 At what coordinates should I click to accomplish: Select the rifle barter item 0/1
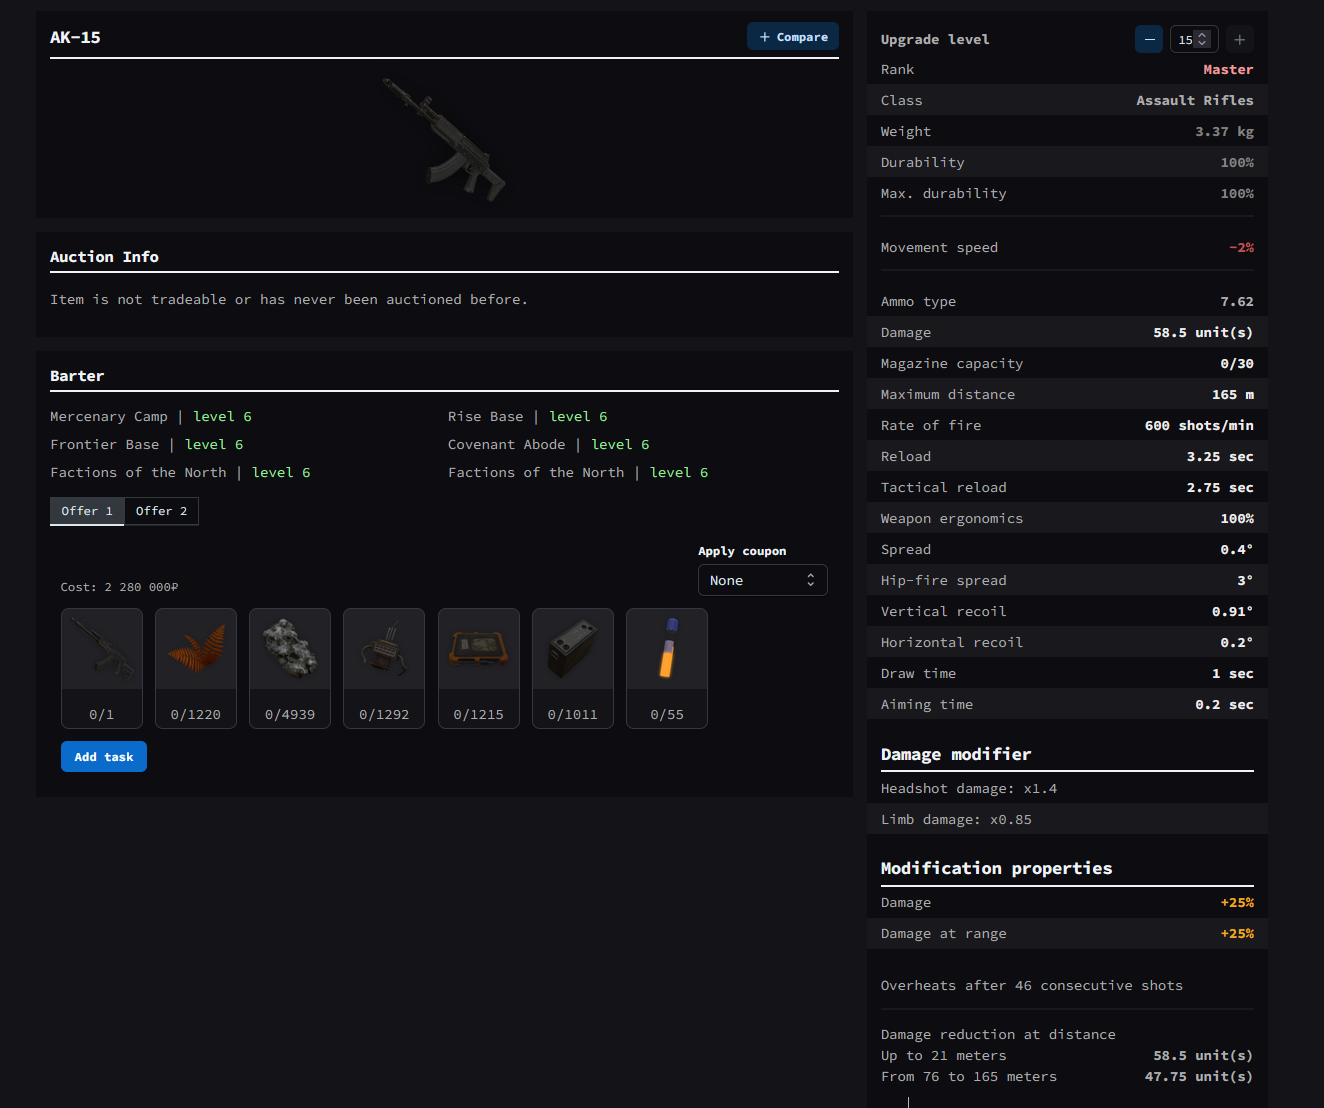coord(102,668)
